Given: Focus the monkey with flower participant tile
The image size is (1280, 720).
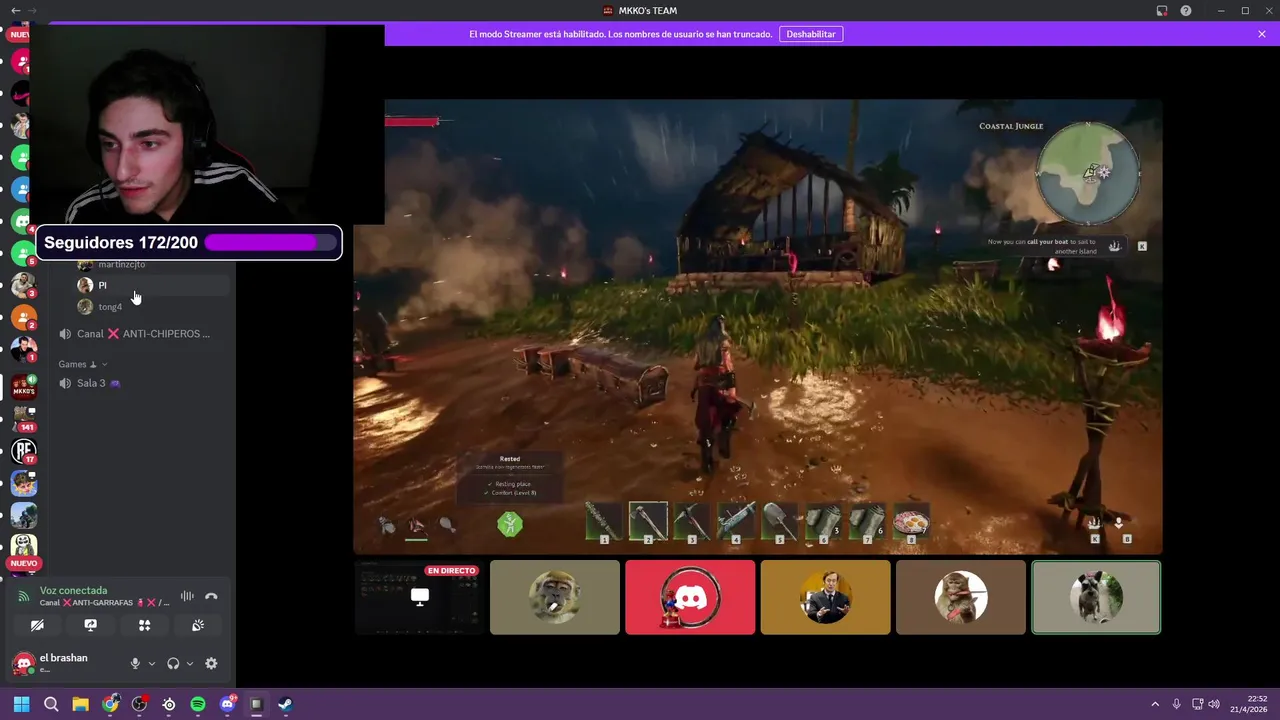Looking at the screenshot, I should 961,597.
